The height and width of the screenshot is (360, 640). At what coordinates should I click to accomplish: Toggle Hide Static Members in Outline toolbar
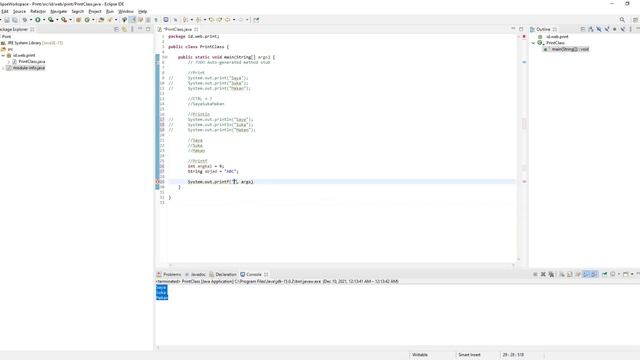point(607,29)
